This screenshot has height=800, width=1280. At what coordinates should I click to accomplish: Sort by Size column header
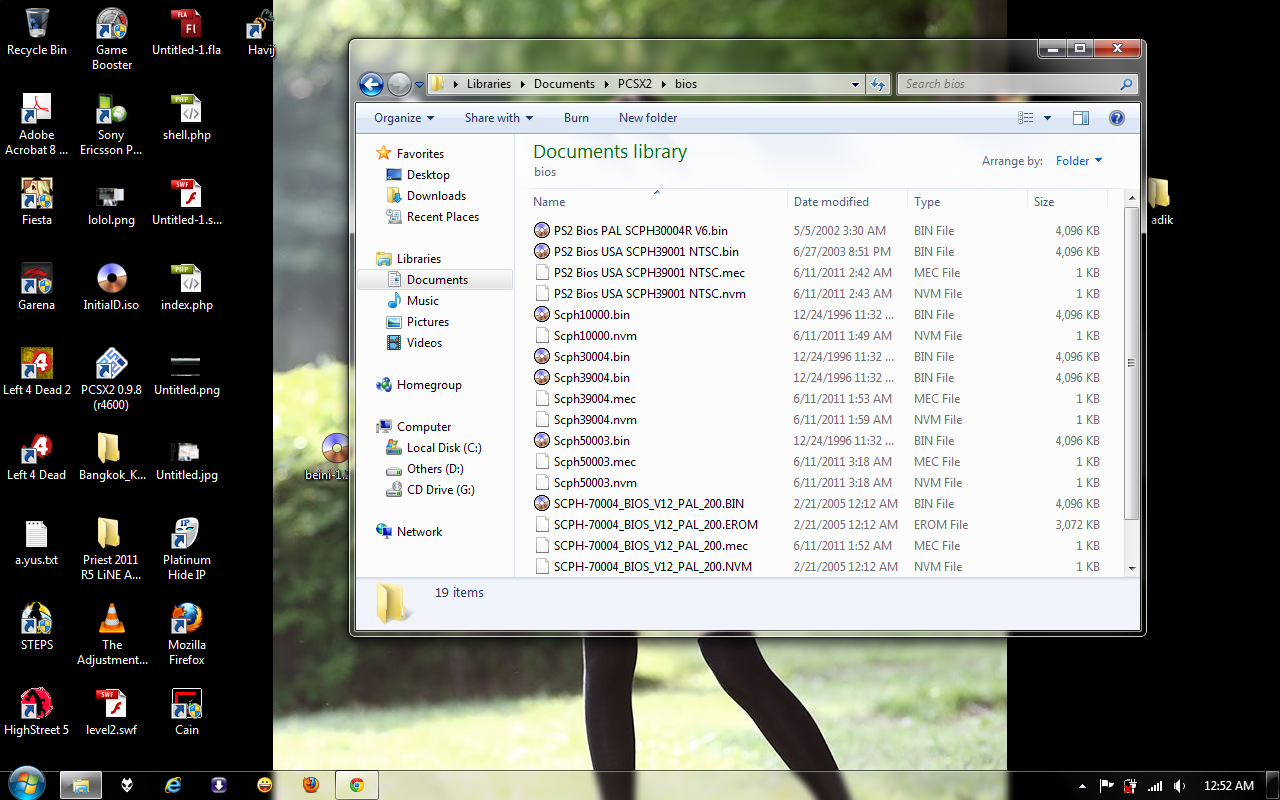(1067, 202)
